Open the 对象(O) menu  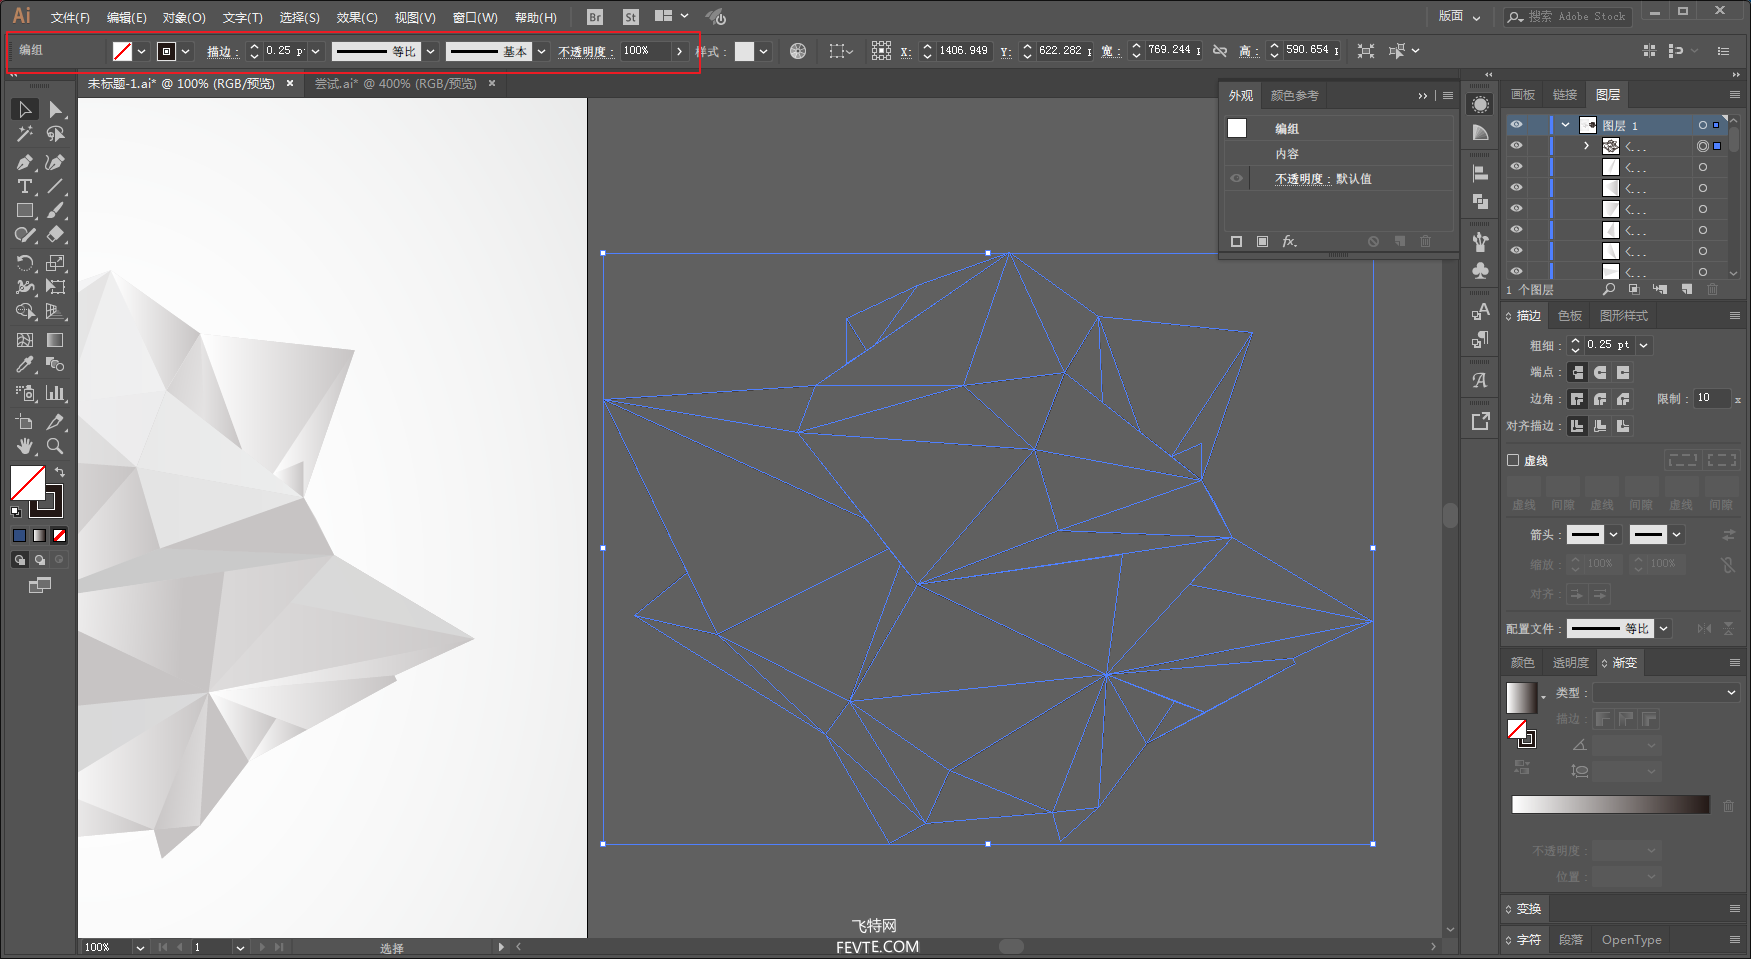(x=184, y=18)
